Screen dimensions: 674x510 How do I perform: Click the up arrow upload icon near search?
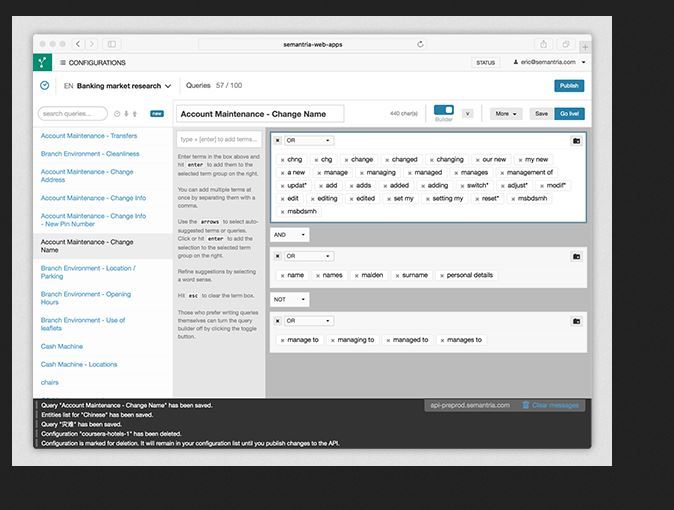tap(135, 114)
